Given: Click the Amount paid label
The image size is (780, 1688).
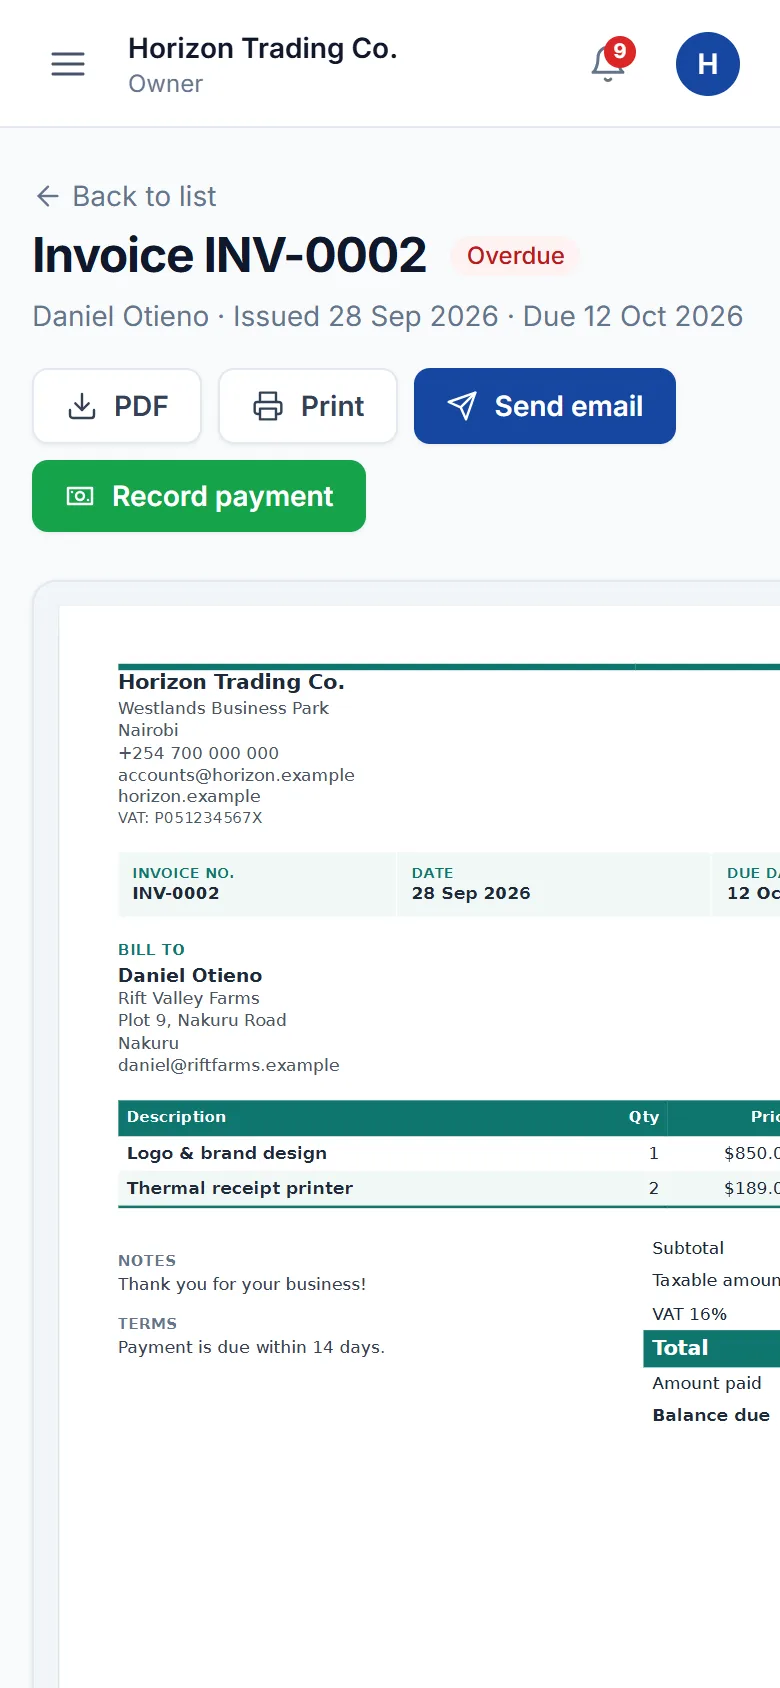Looking at the screenshot, I should click(x=707, y=1383).
